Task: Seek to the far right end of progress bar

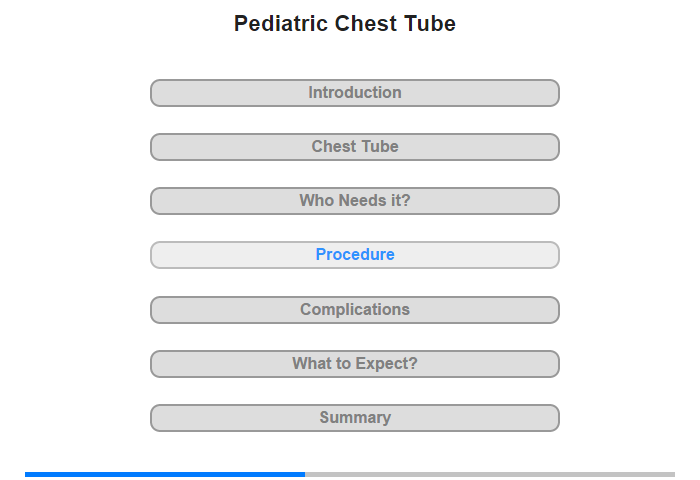Action: click(673, 474)
